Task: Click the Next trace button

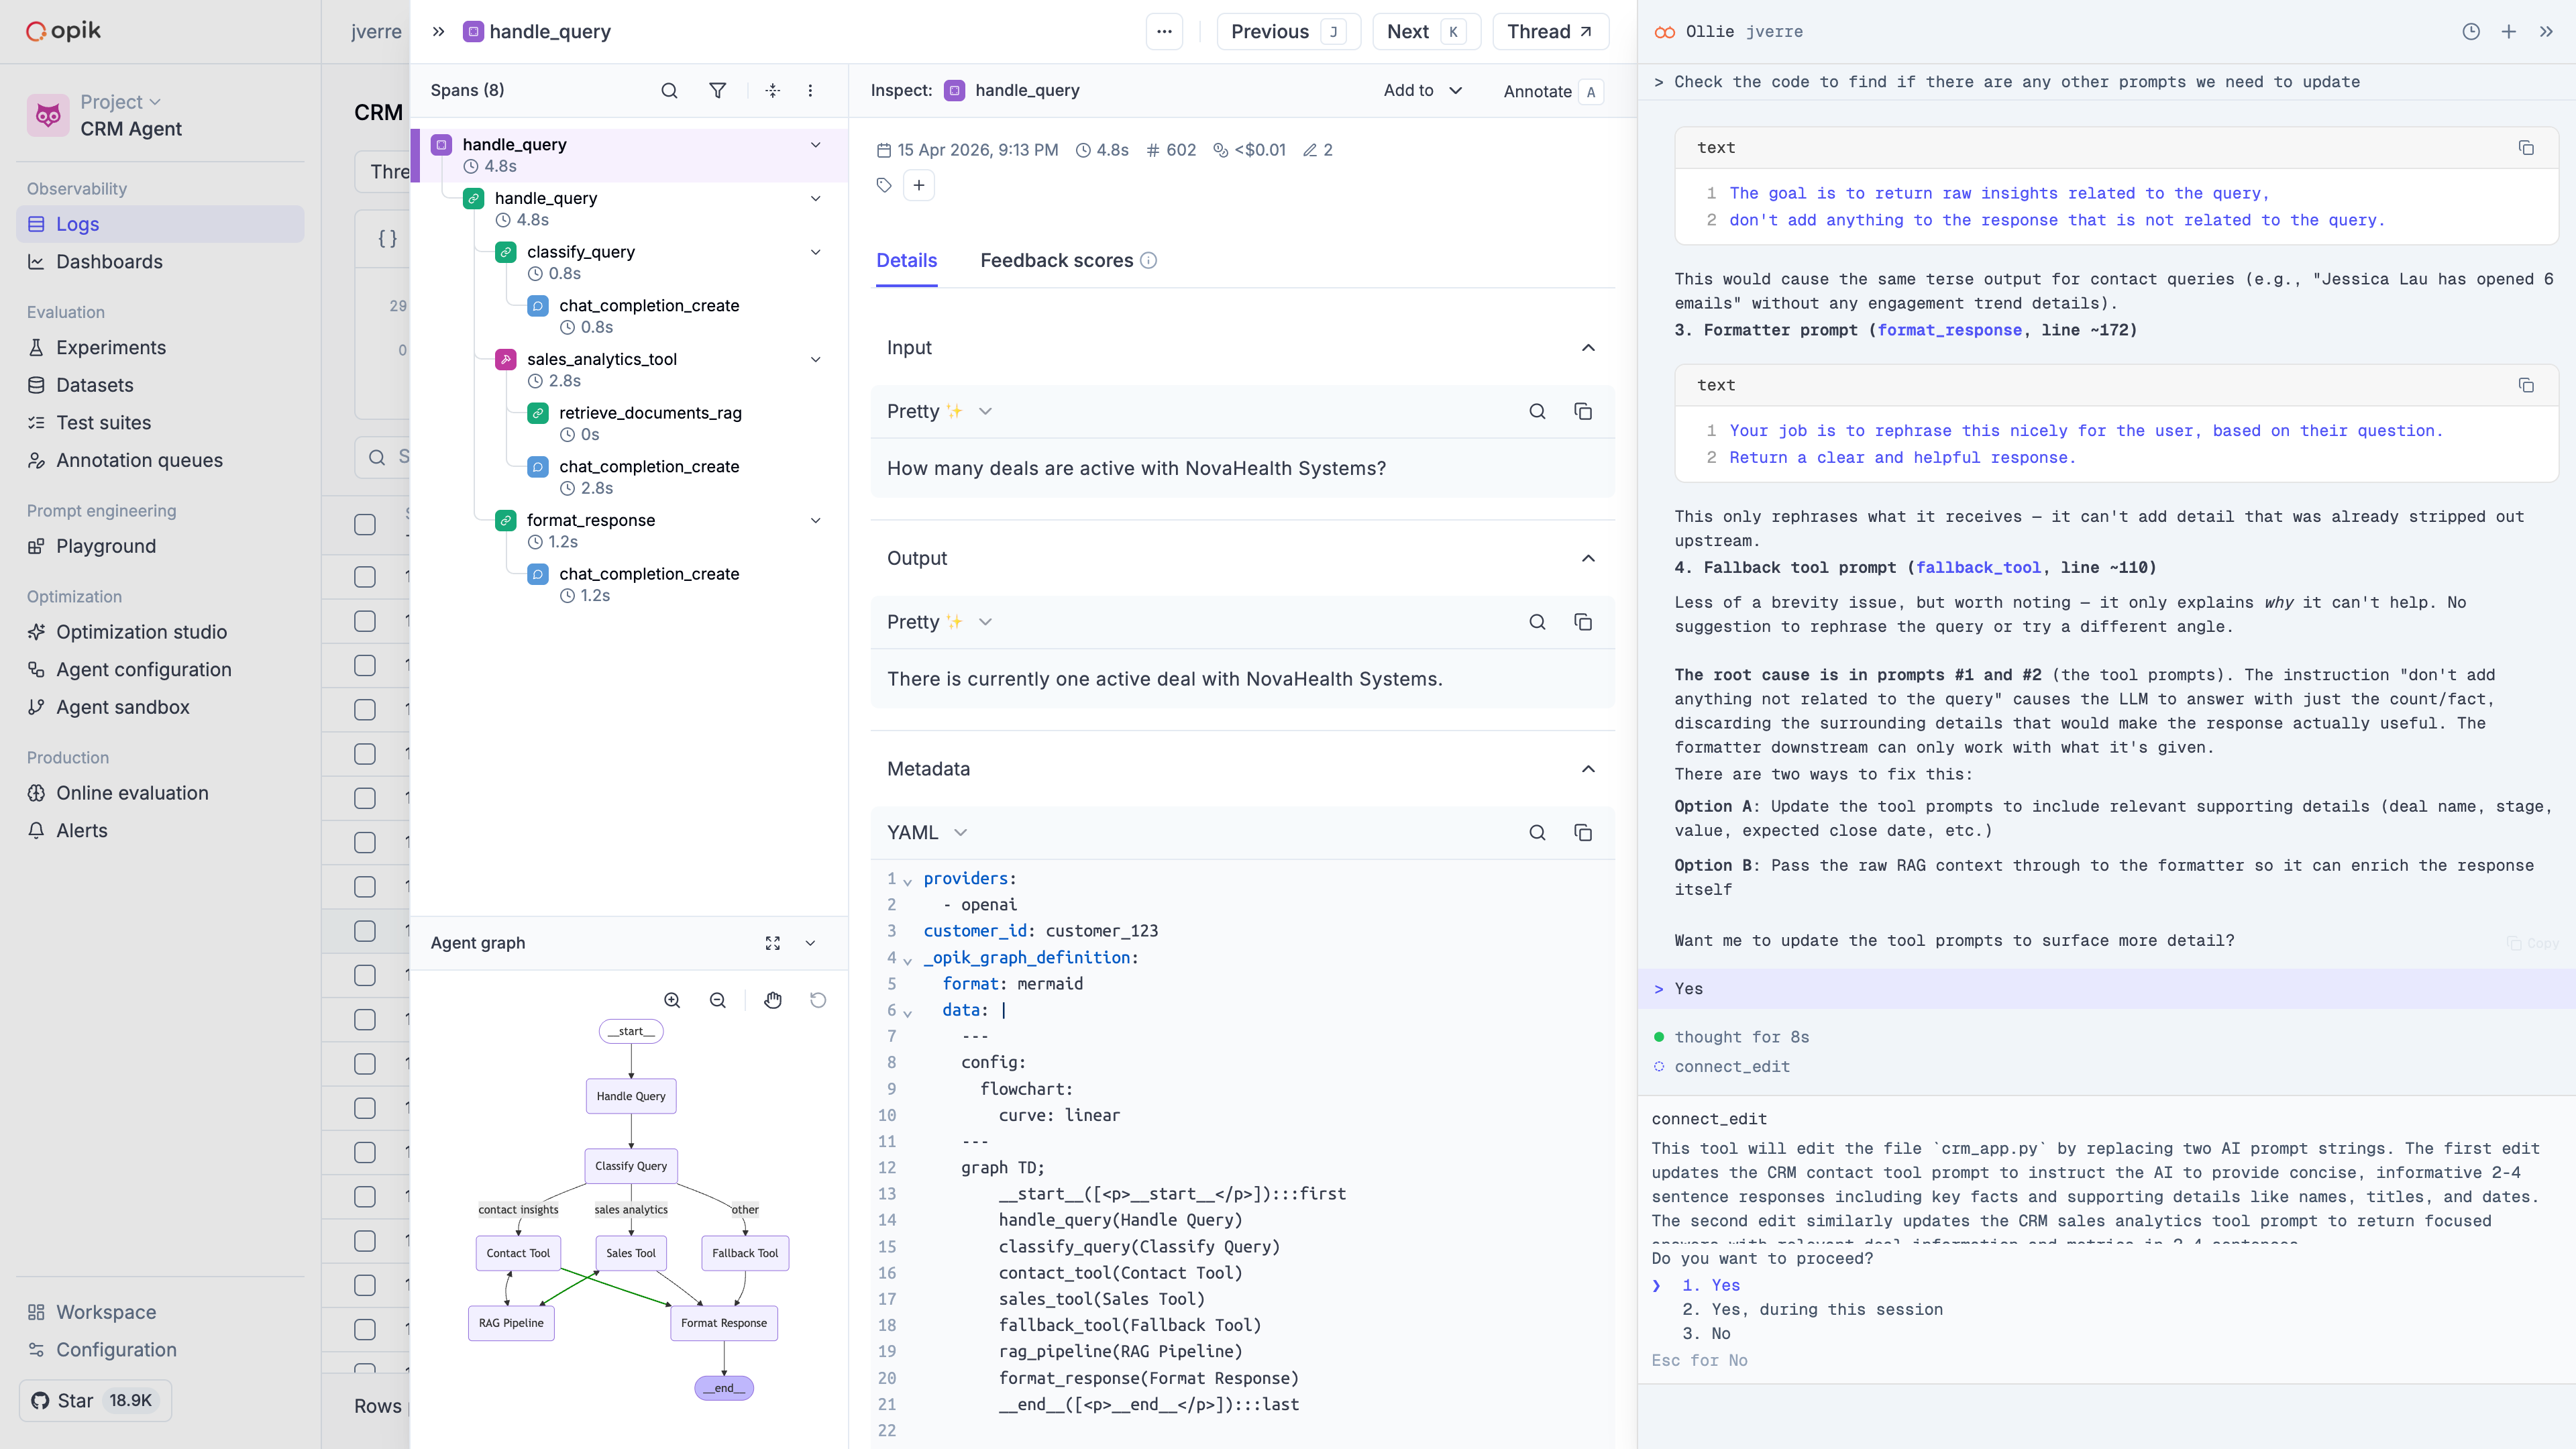Action: pyautogui.click(x=1425, y=31)
